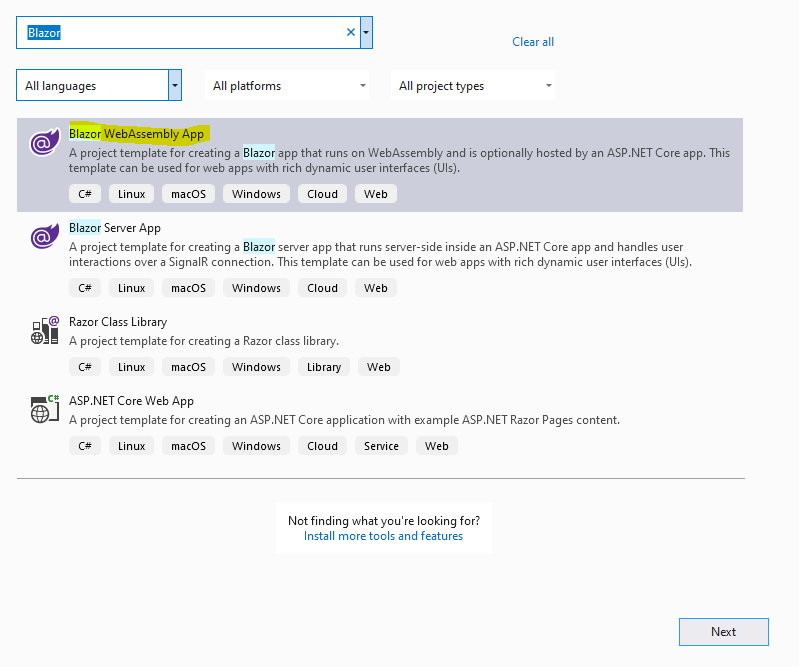Click the Cloud tag under Blazor WebAssembly App
This screenshot has height=667, width=799.
click(323, 194)
